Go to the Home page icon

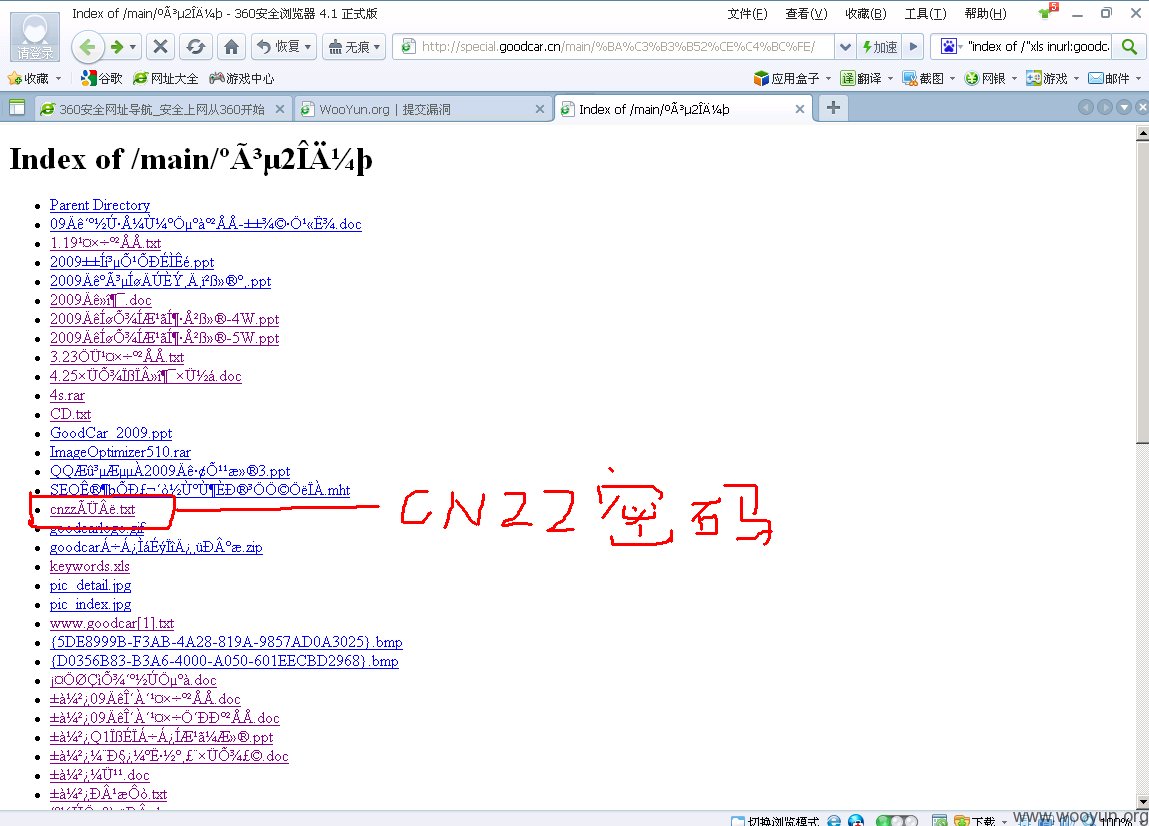[231, 47]
